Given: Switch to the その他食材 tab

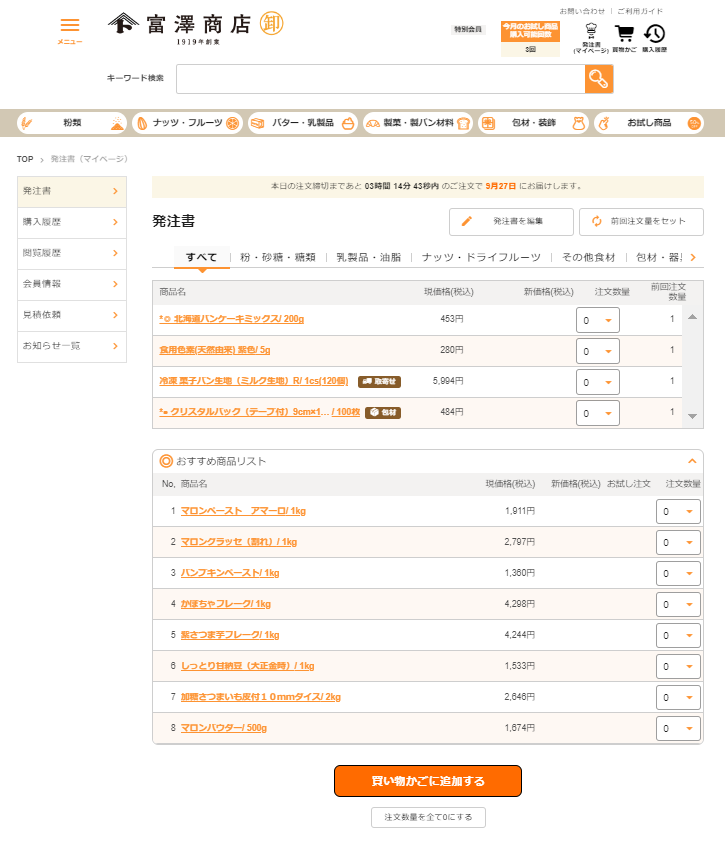Looking at the screenshot, I should [x=588, y=258].
